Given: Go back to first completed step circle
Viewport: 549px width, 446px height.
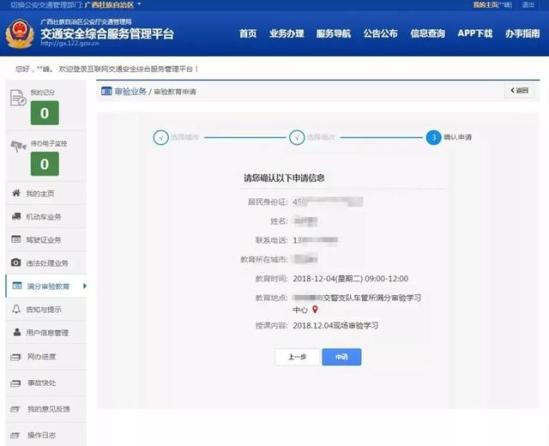Looking at the screenshot, I should 161,138.
